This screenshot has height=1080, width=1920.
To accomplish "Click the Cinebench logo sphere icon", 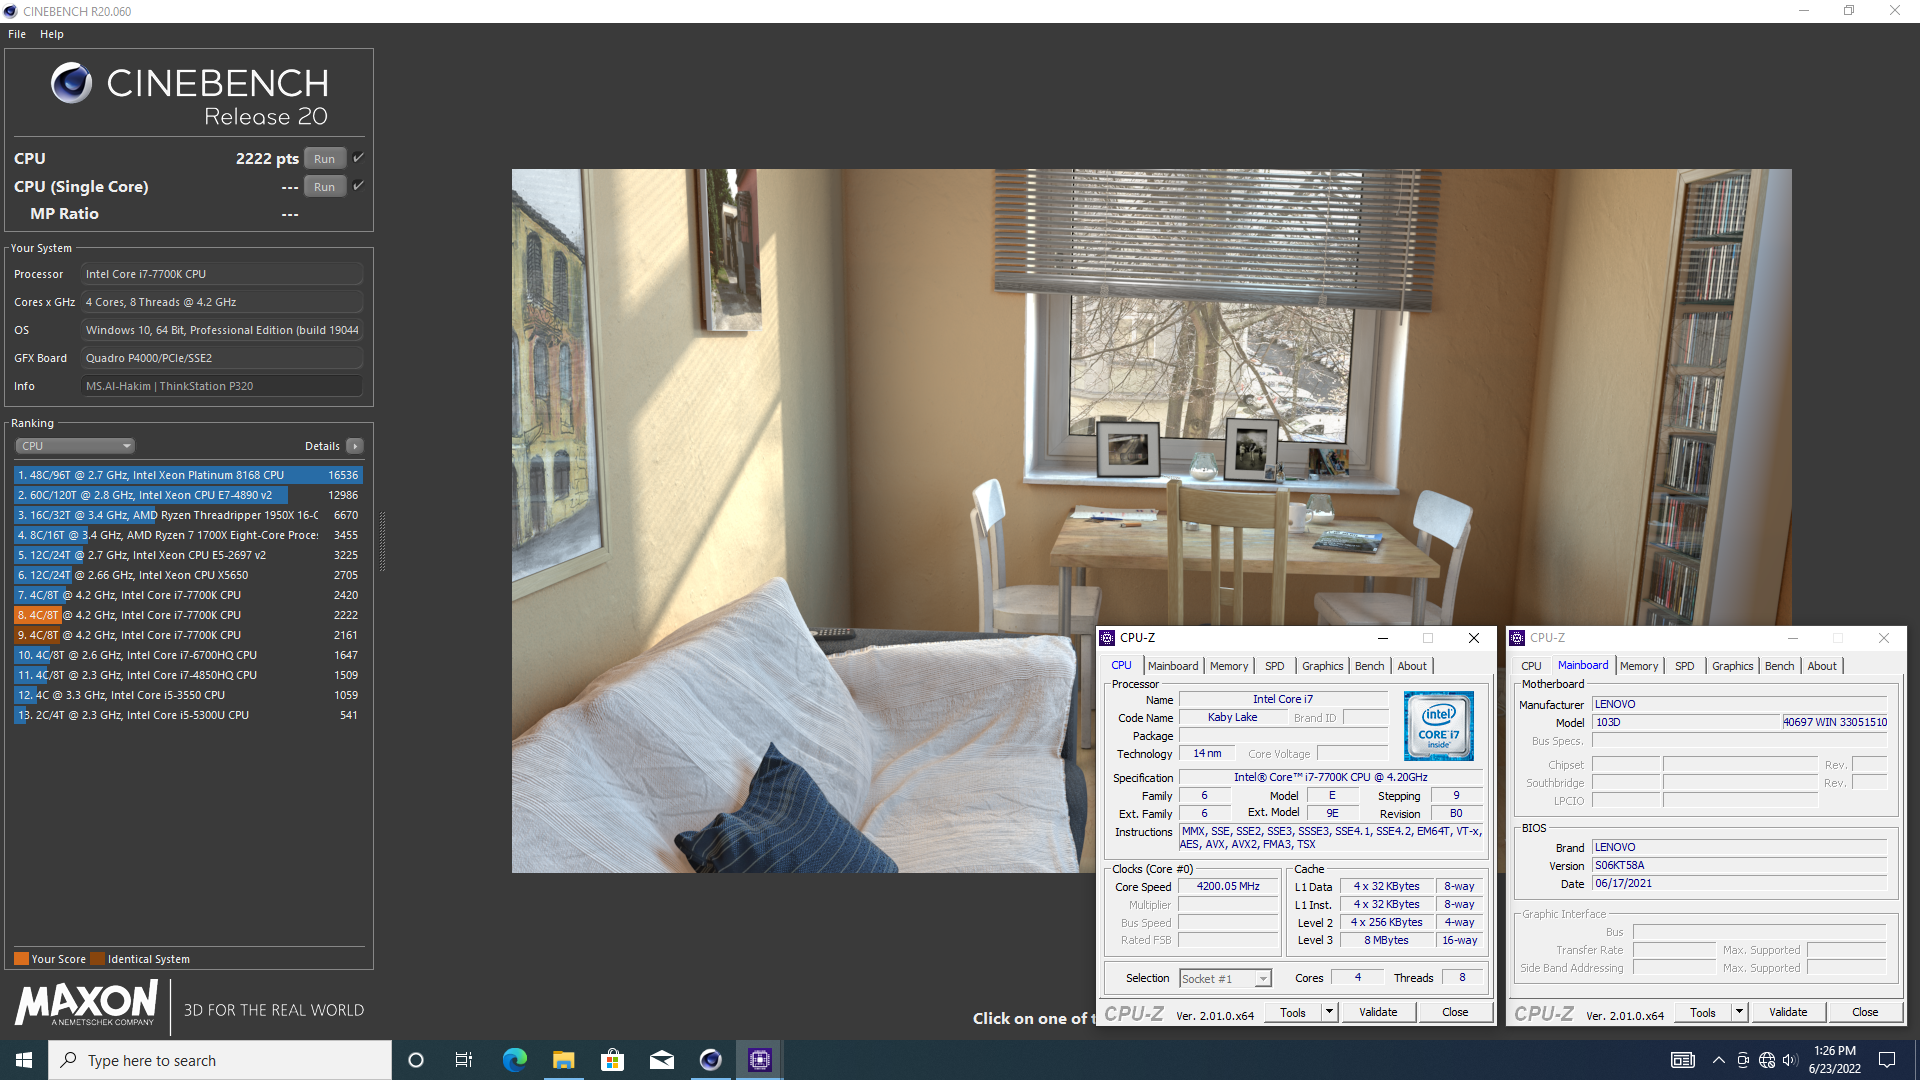I will coord(72,83).
